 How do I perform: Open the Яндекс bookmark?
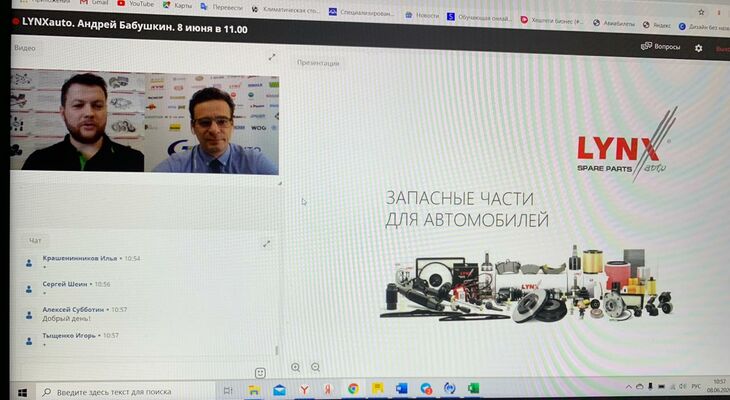(657, 25)
